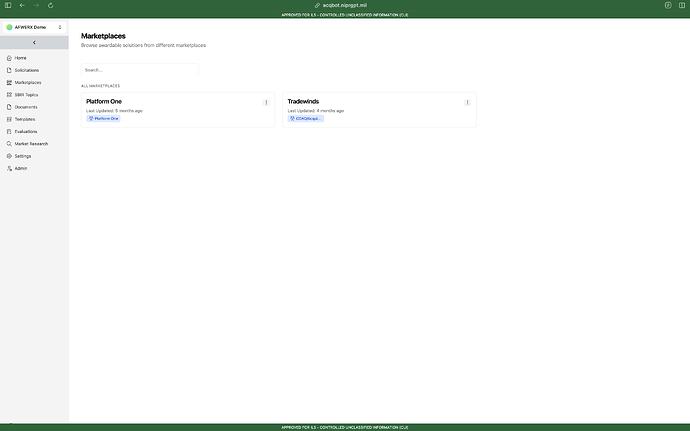Image resolution: width=690 pixels, height=431 pixels.
Task: Click the split view icon top right
Action: (682, 5)
